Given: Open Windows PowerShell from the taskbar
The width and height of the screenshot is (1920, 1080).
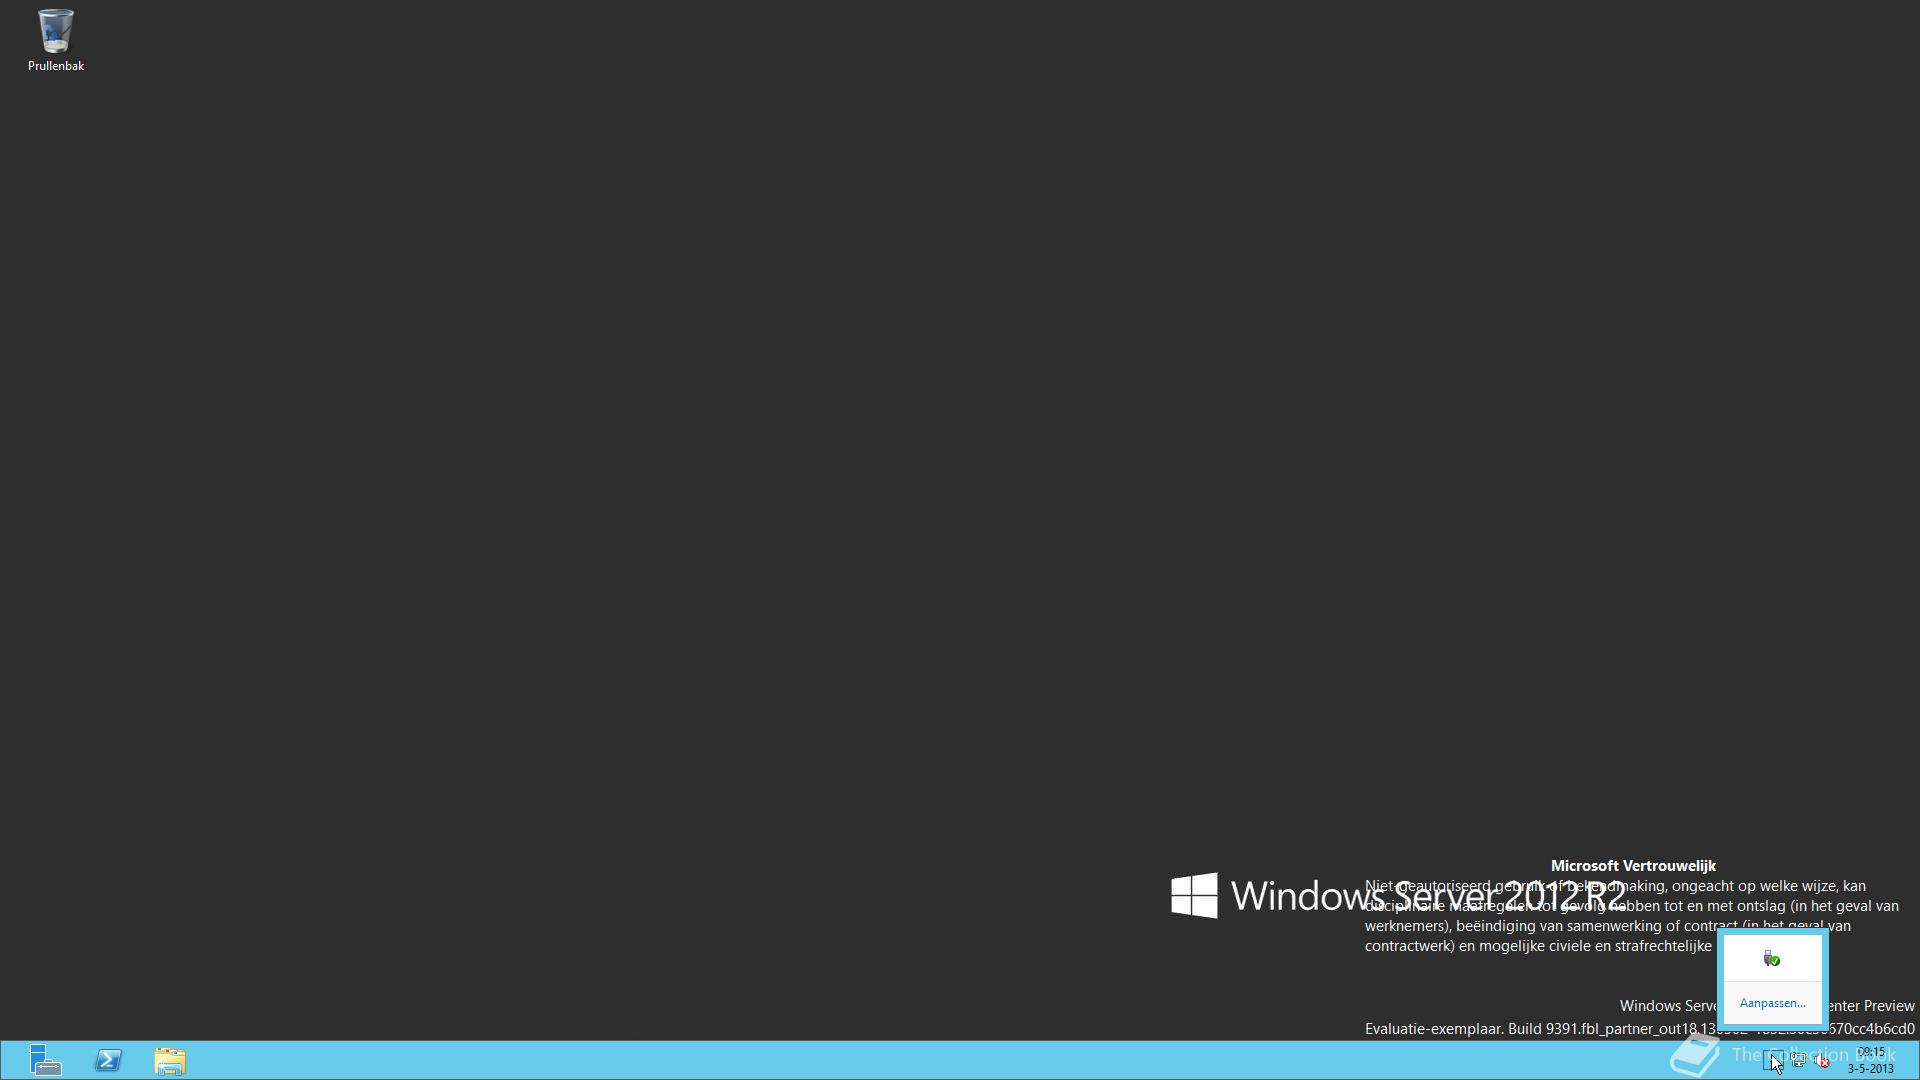Looking at the screenshot, I should coord(108,1060).
